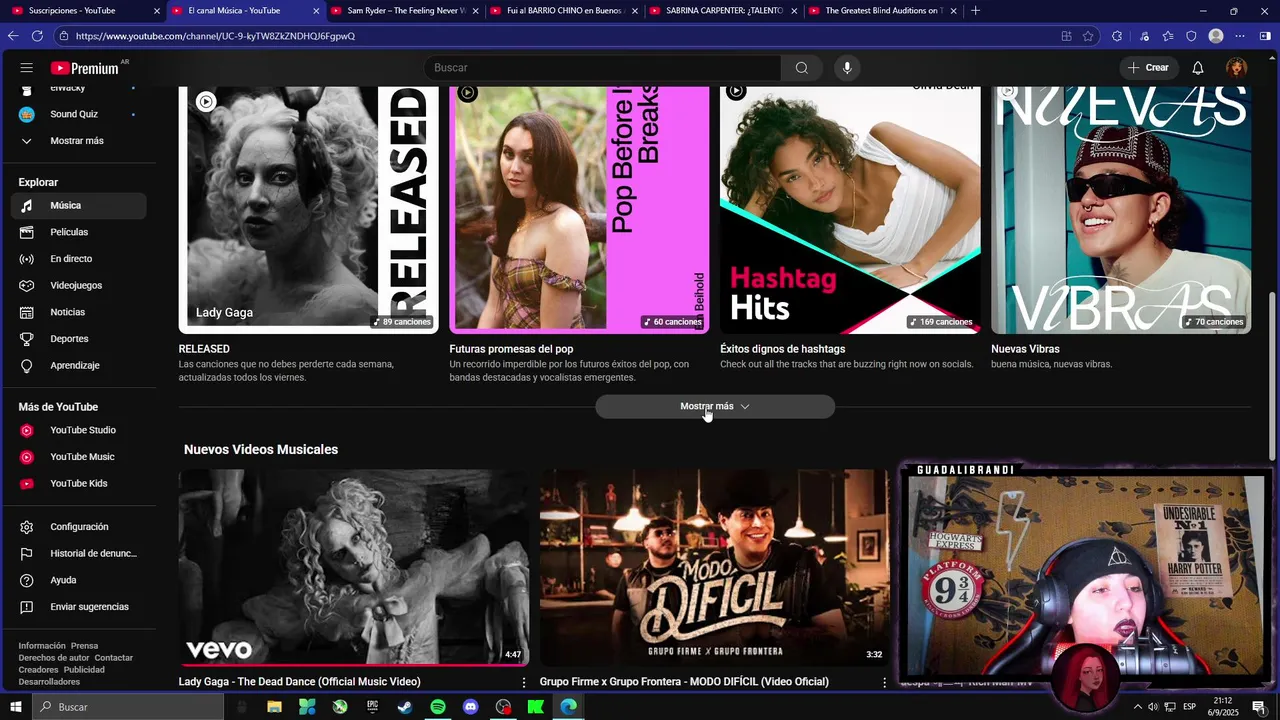Toggle the browser sidebar button
This screenshot has width=1280, height=720.
click(x=1265, y=36)
